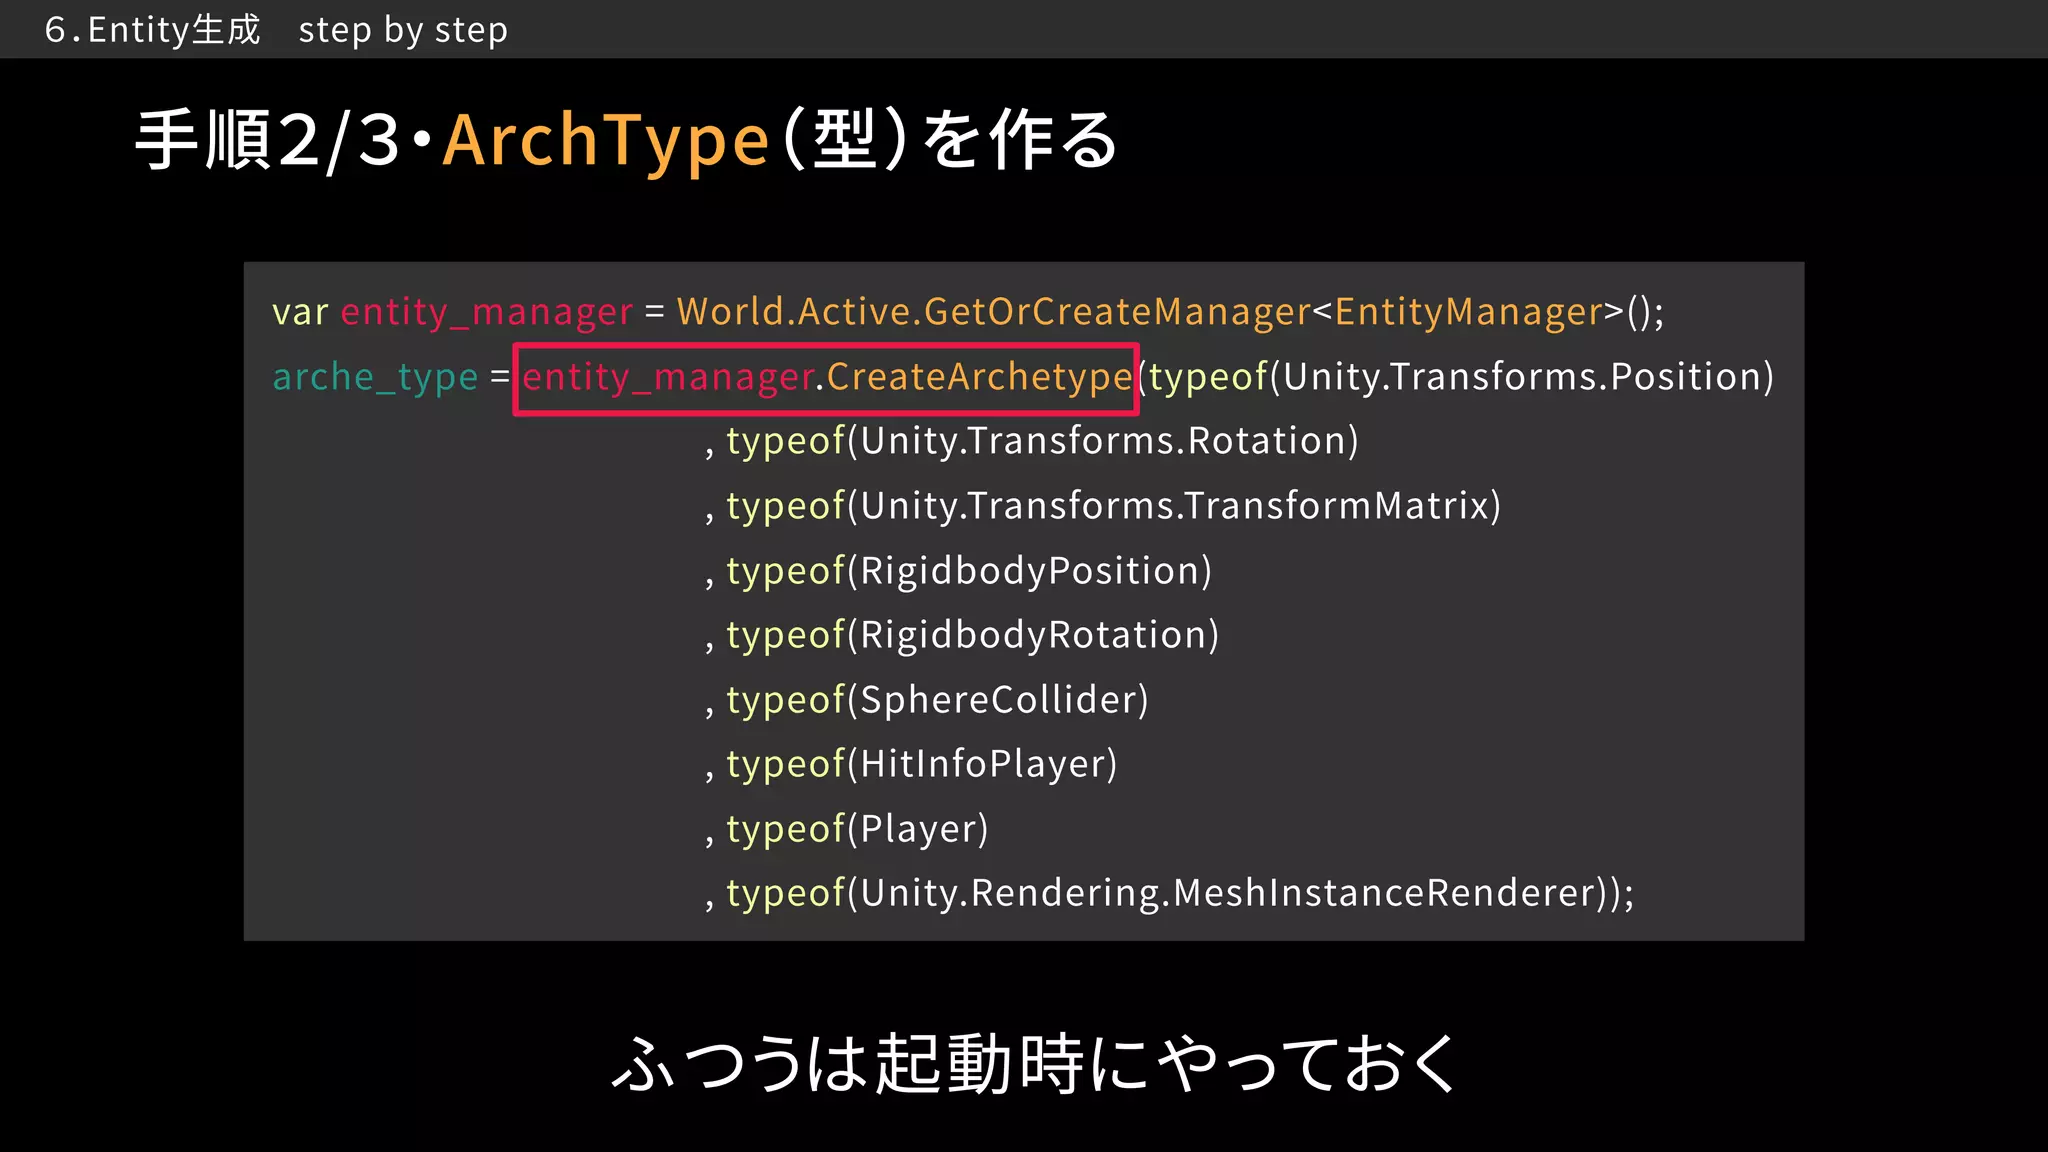Click the line 'typeof(Unity.Transforms.TransformMatrix)'

(x=1113, y=506)
